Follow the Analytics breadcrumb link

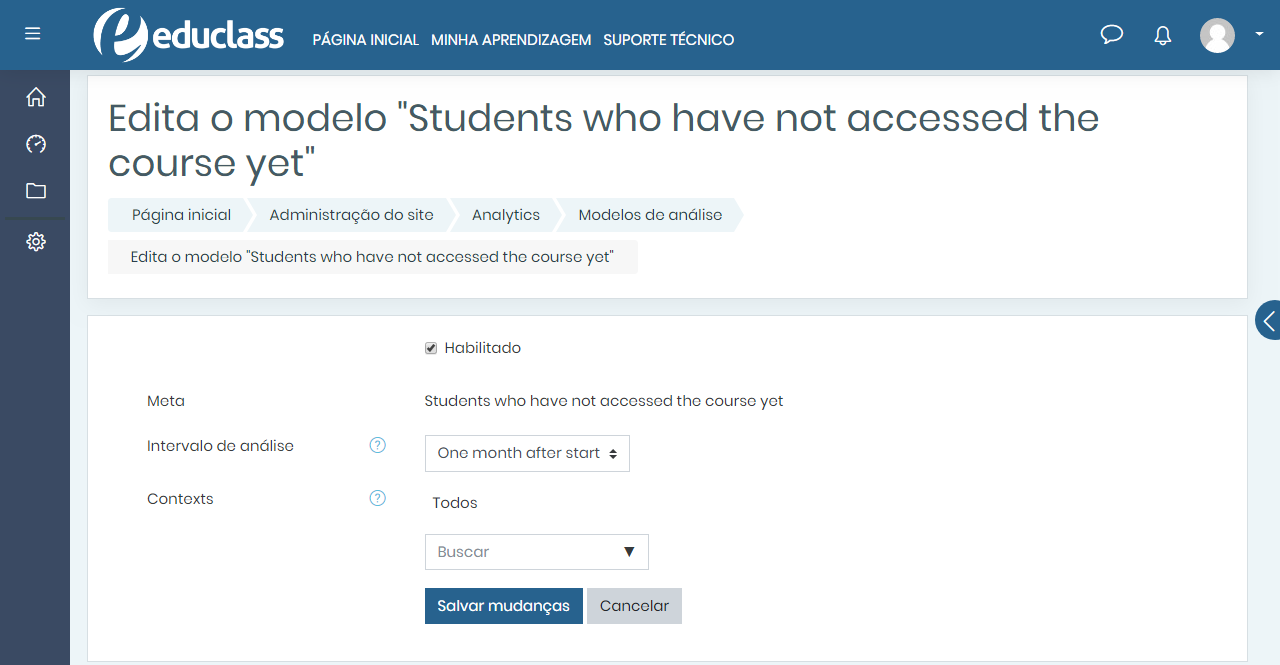pos(505,214)
